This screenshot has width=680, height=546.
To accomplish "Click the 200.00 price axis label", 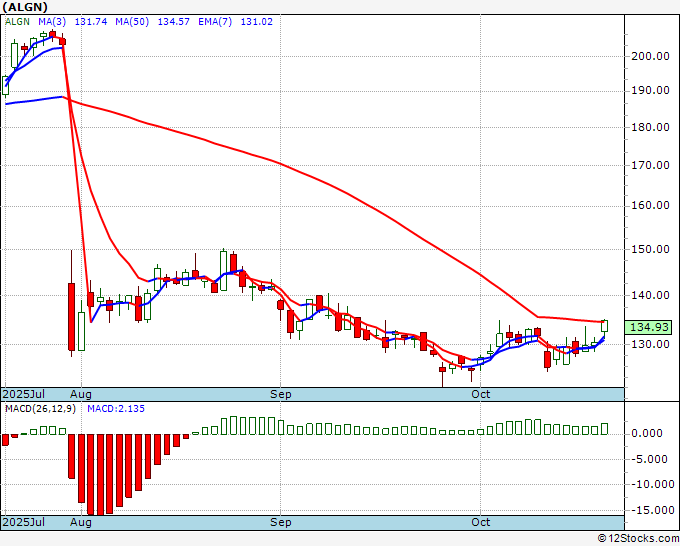I will pyautogui.click(x=651, y=56).
